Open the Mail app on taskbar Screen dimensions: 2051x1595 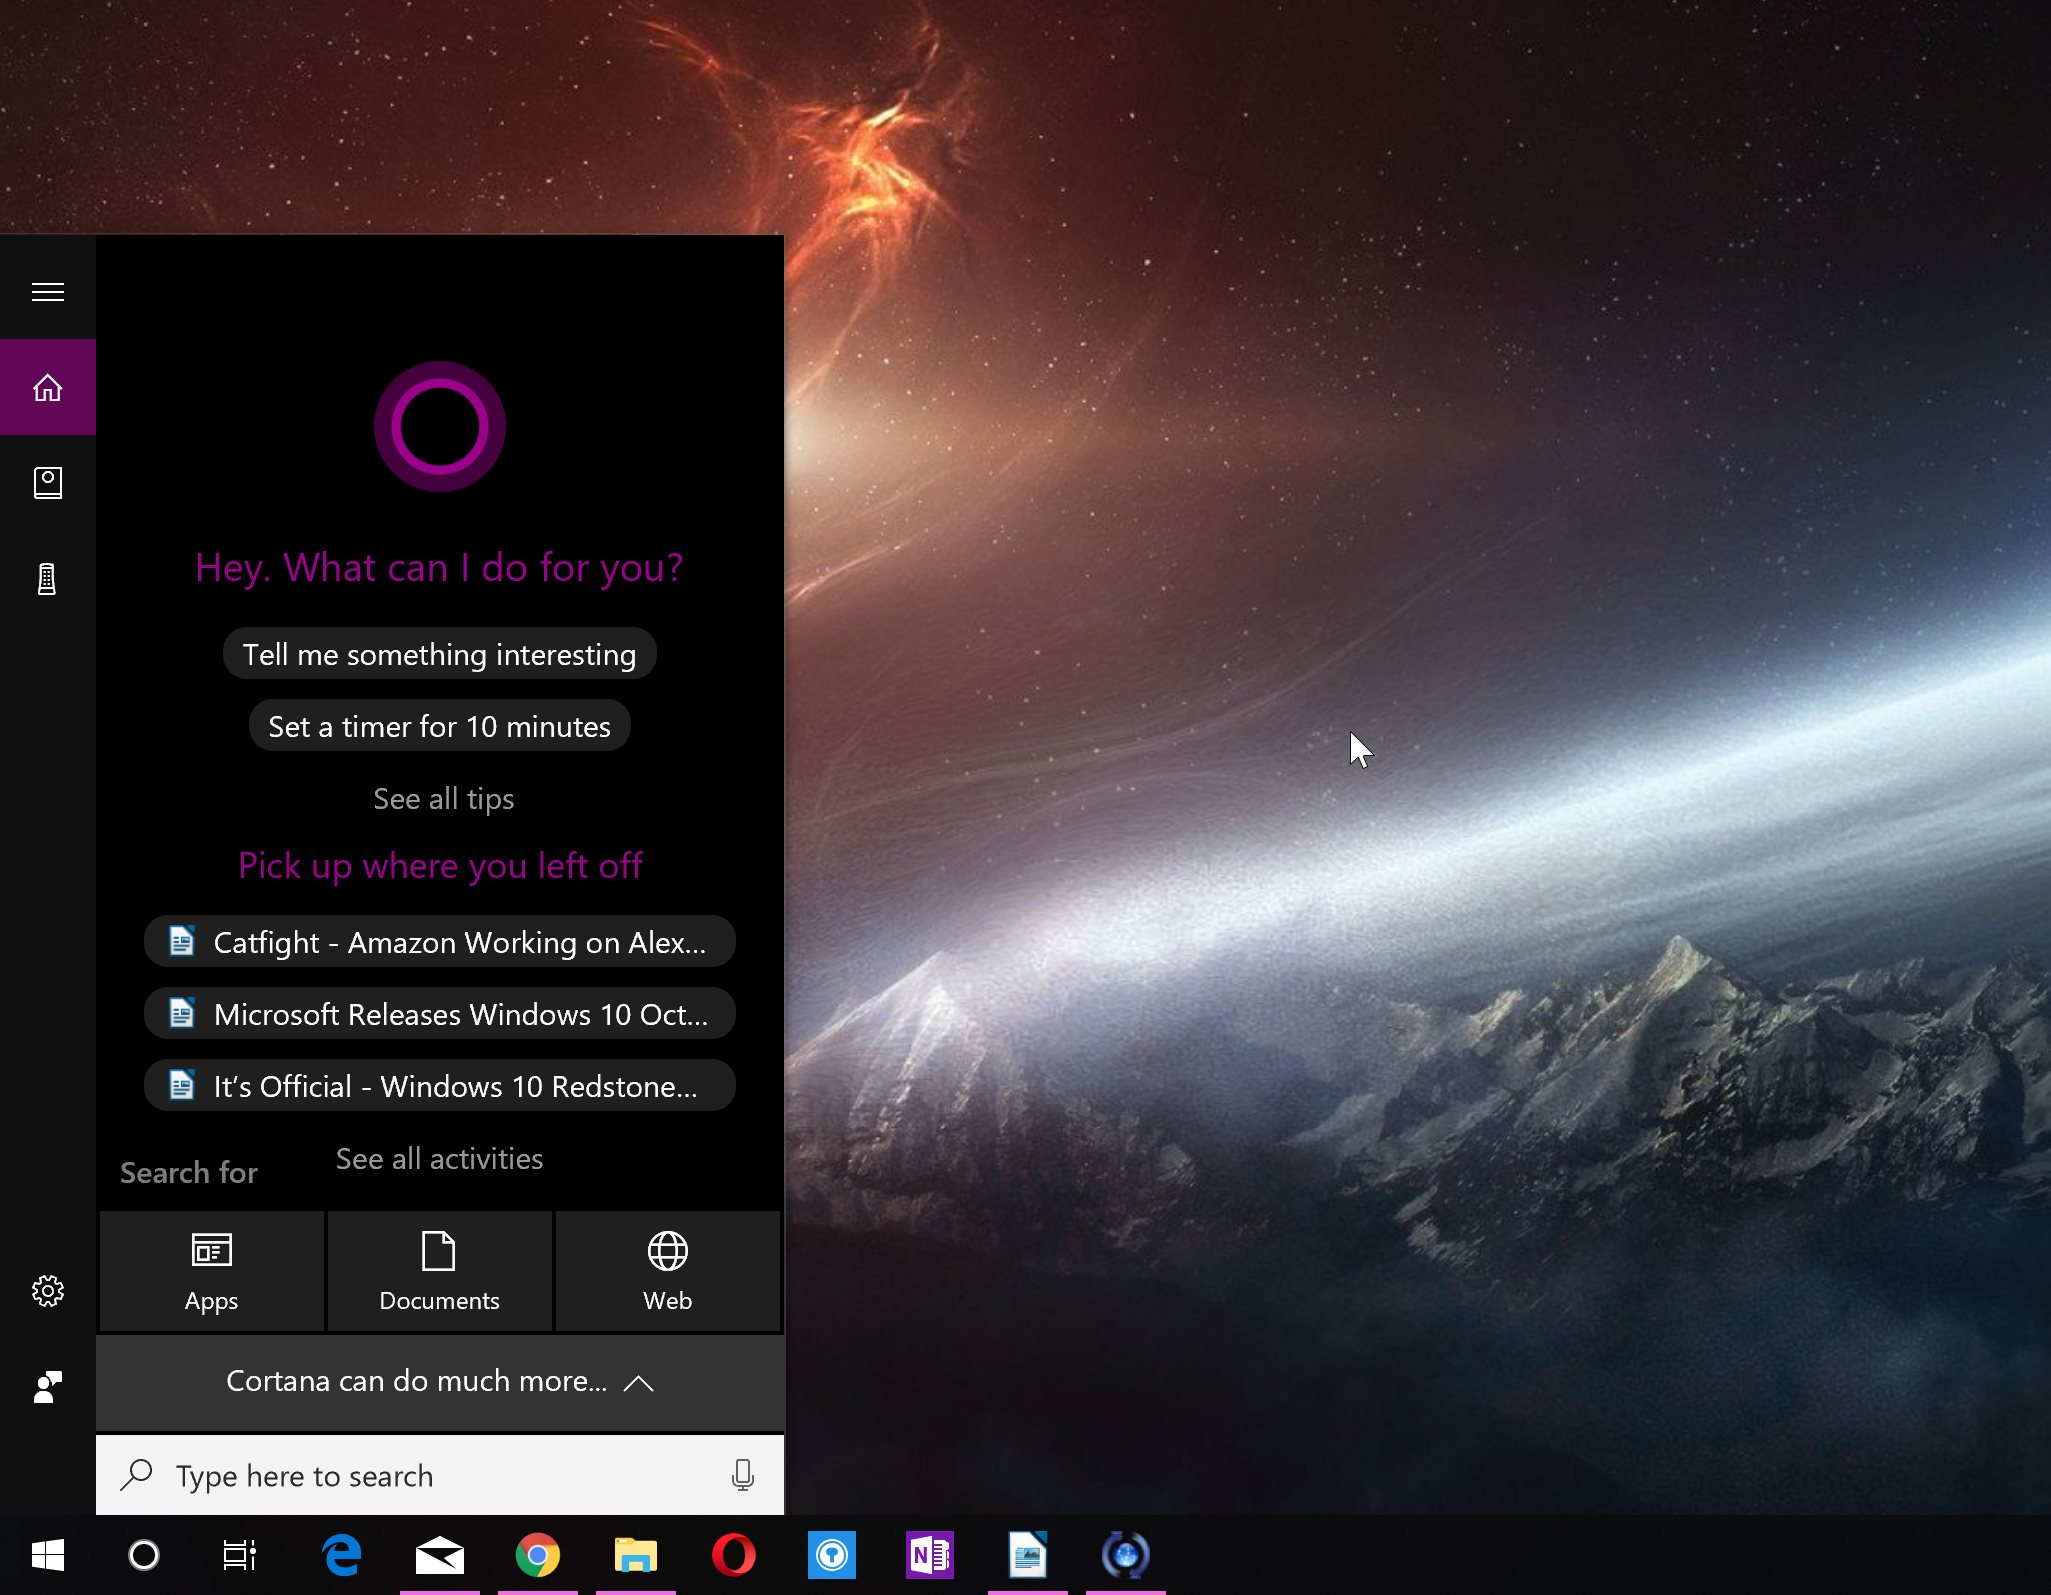coord(440,1555)
